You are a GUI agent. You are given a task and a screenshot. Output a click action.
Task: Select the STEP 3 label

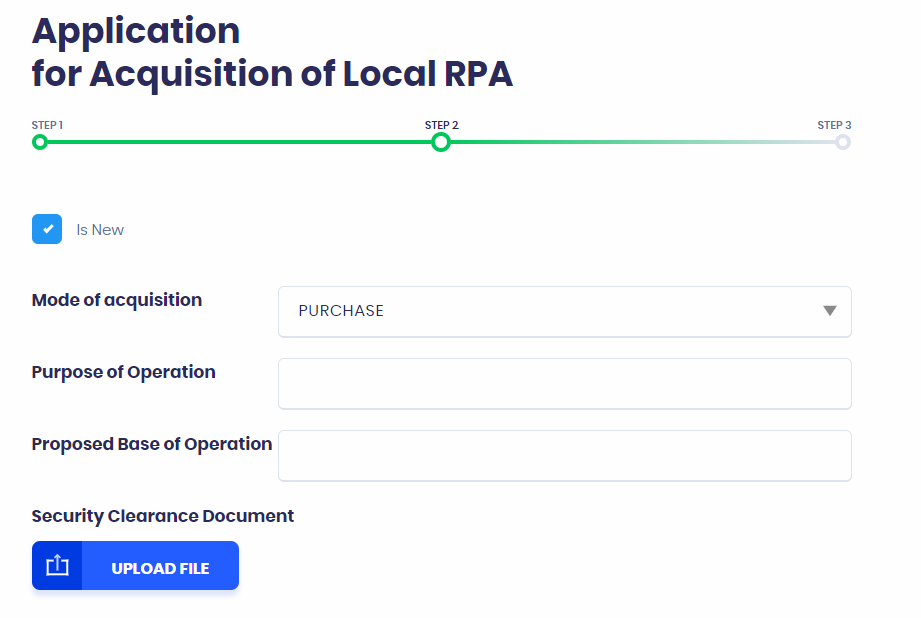tap(834, 125)
